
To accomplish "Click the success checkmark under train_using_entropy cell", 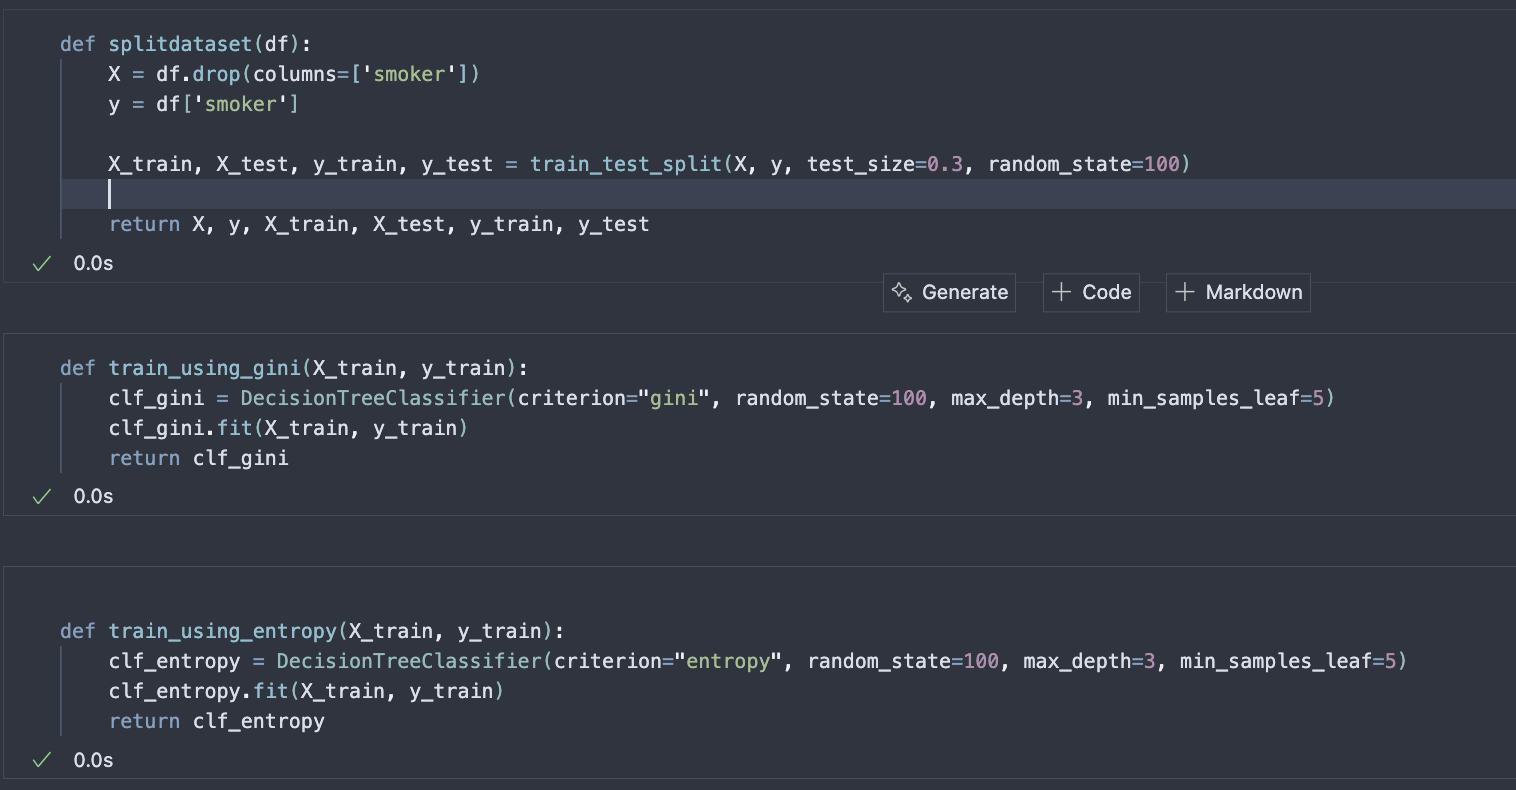I will 42,760.
